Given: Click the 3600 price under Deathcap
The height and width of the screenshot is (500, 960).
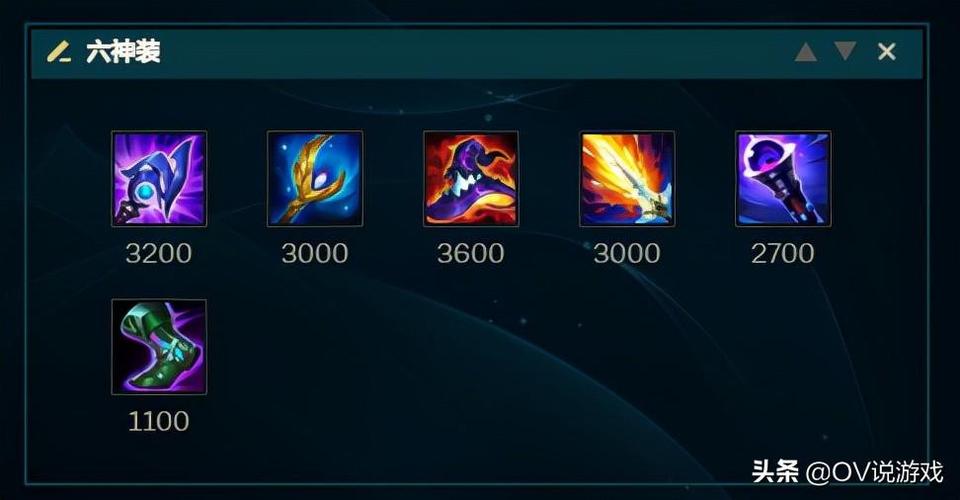Looking at the screenshot, I should 471,253.
